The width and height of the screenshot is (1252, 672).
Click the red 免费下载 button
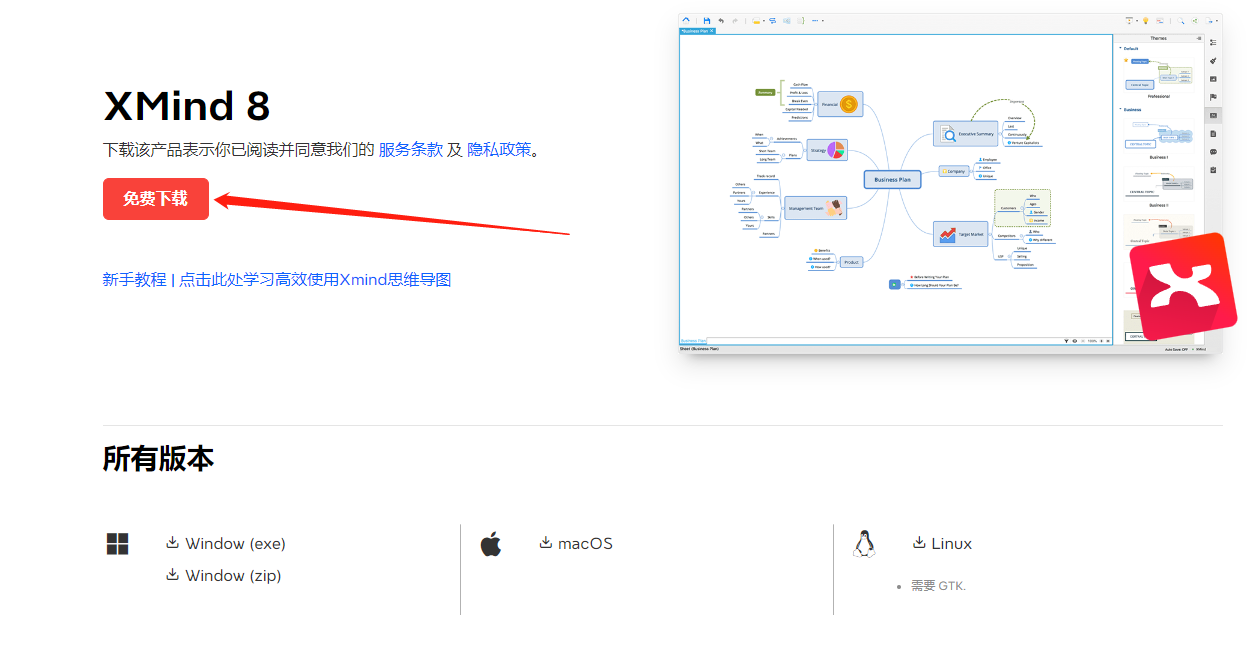coord(156,199)
